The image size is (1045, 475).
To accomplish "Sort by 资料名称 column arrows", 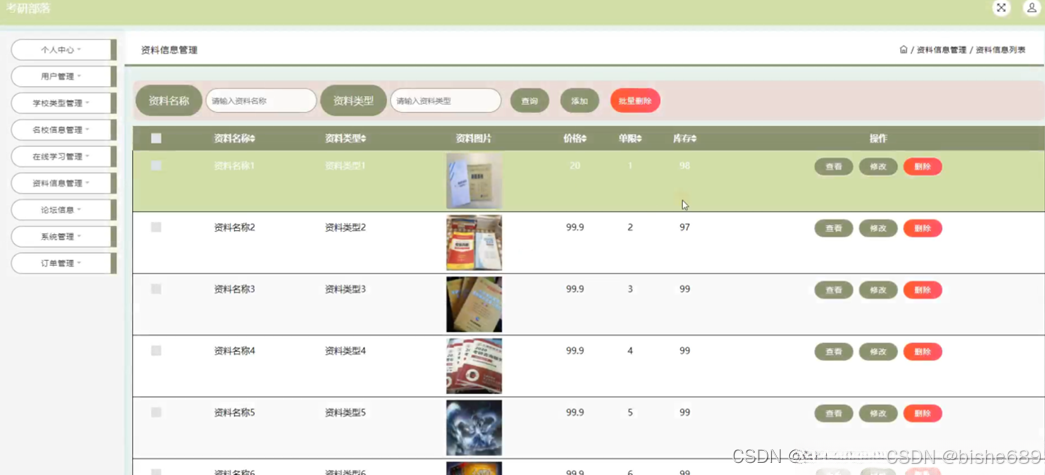I will [x=253, y=139].
